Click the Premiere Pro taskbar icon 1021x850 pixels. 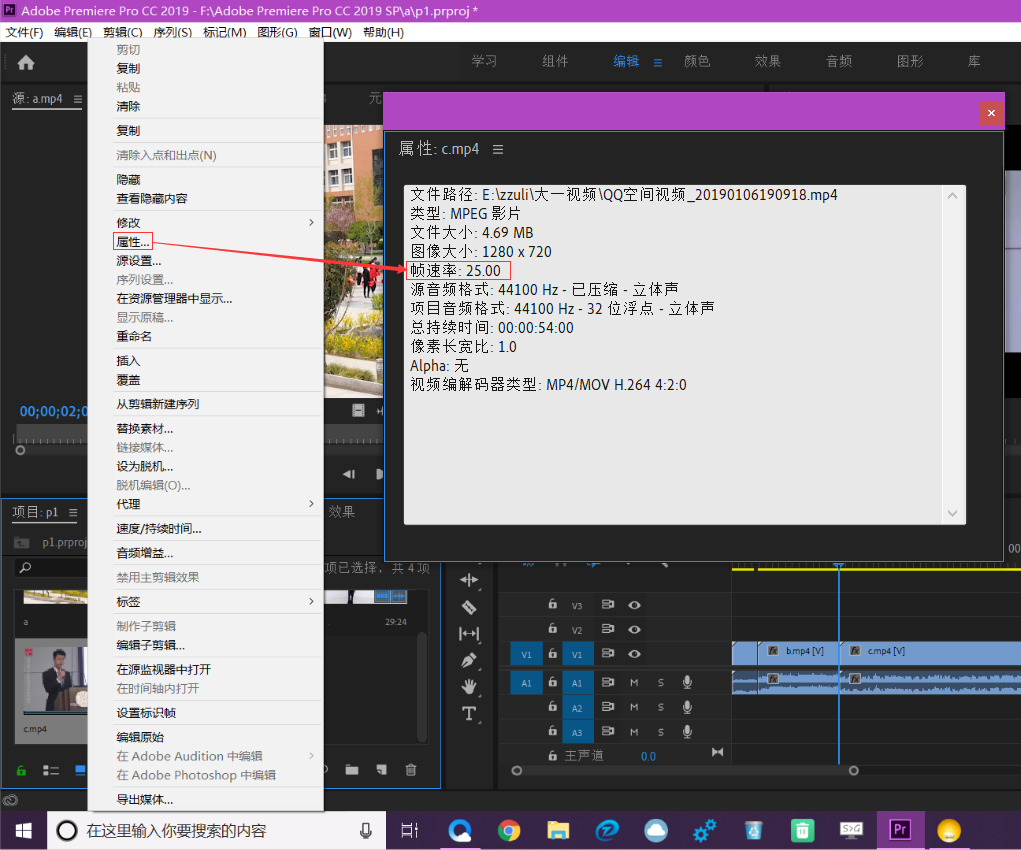pyautogui.click(x=900, y=830)
